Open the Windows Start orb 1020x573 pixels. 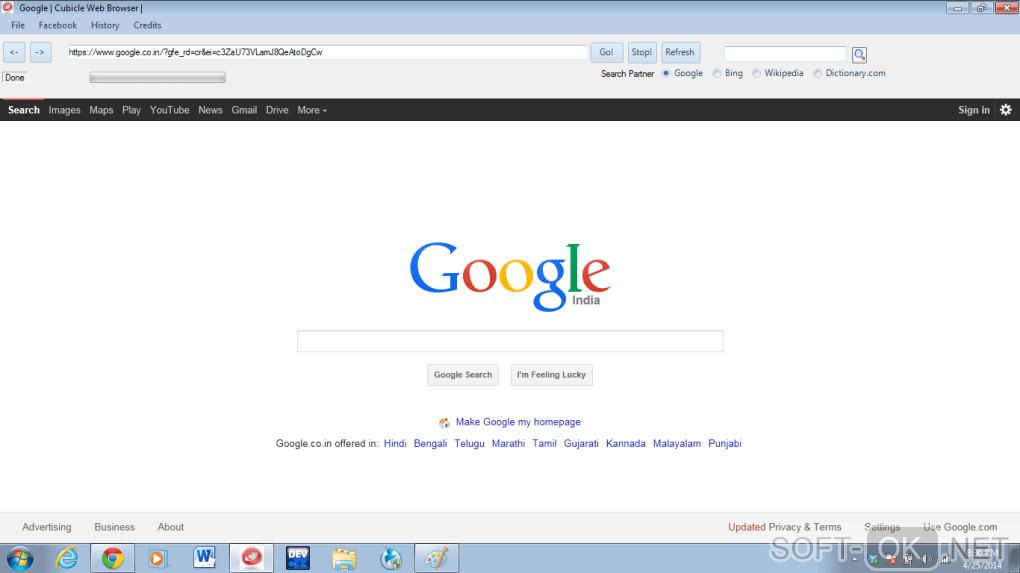pos(20,559)
